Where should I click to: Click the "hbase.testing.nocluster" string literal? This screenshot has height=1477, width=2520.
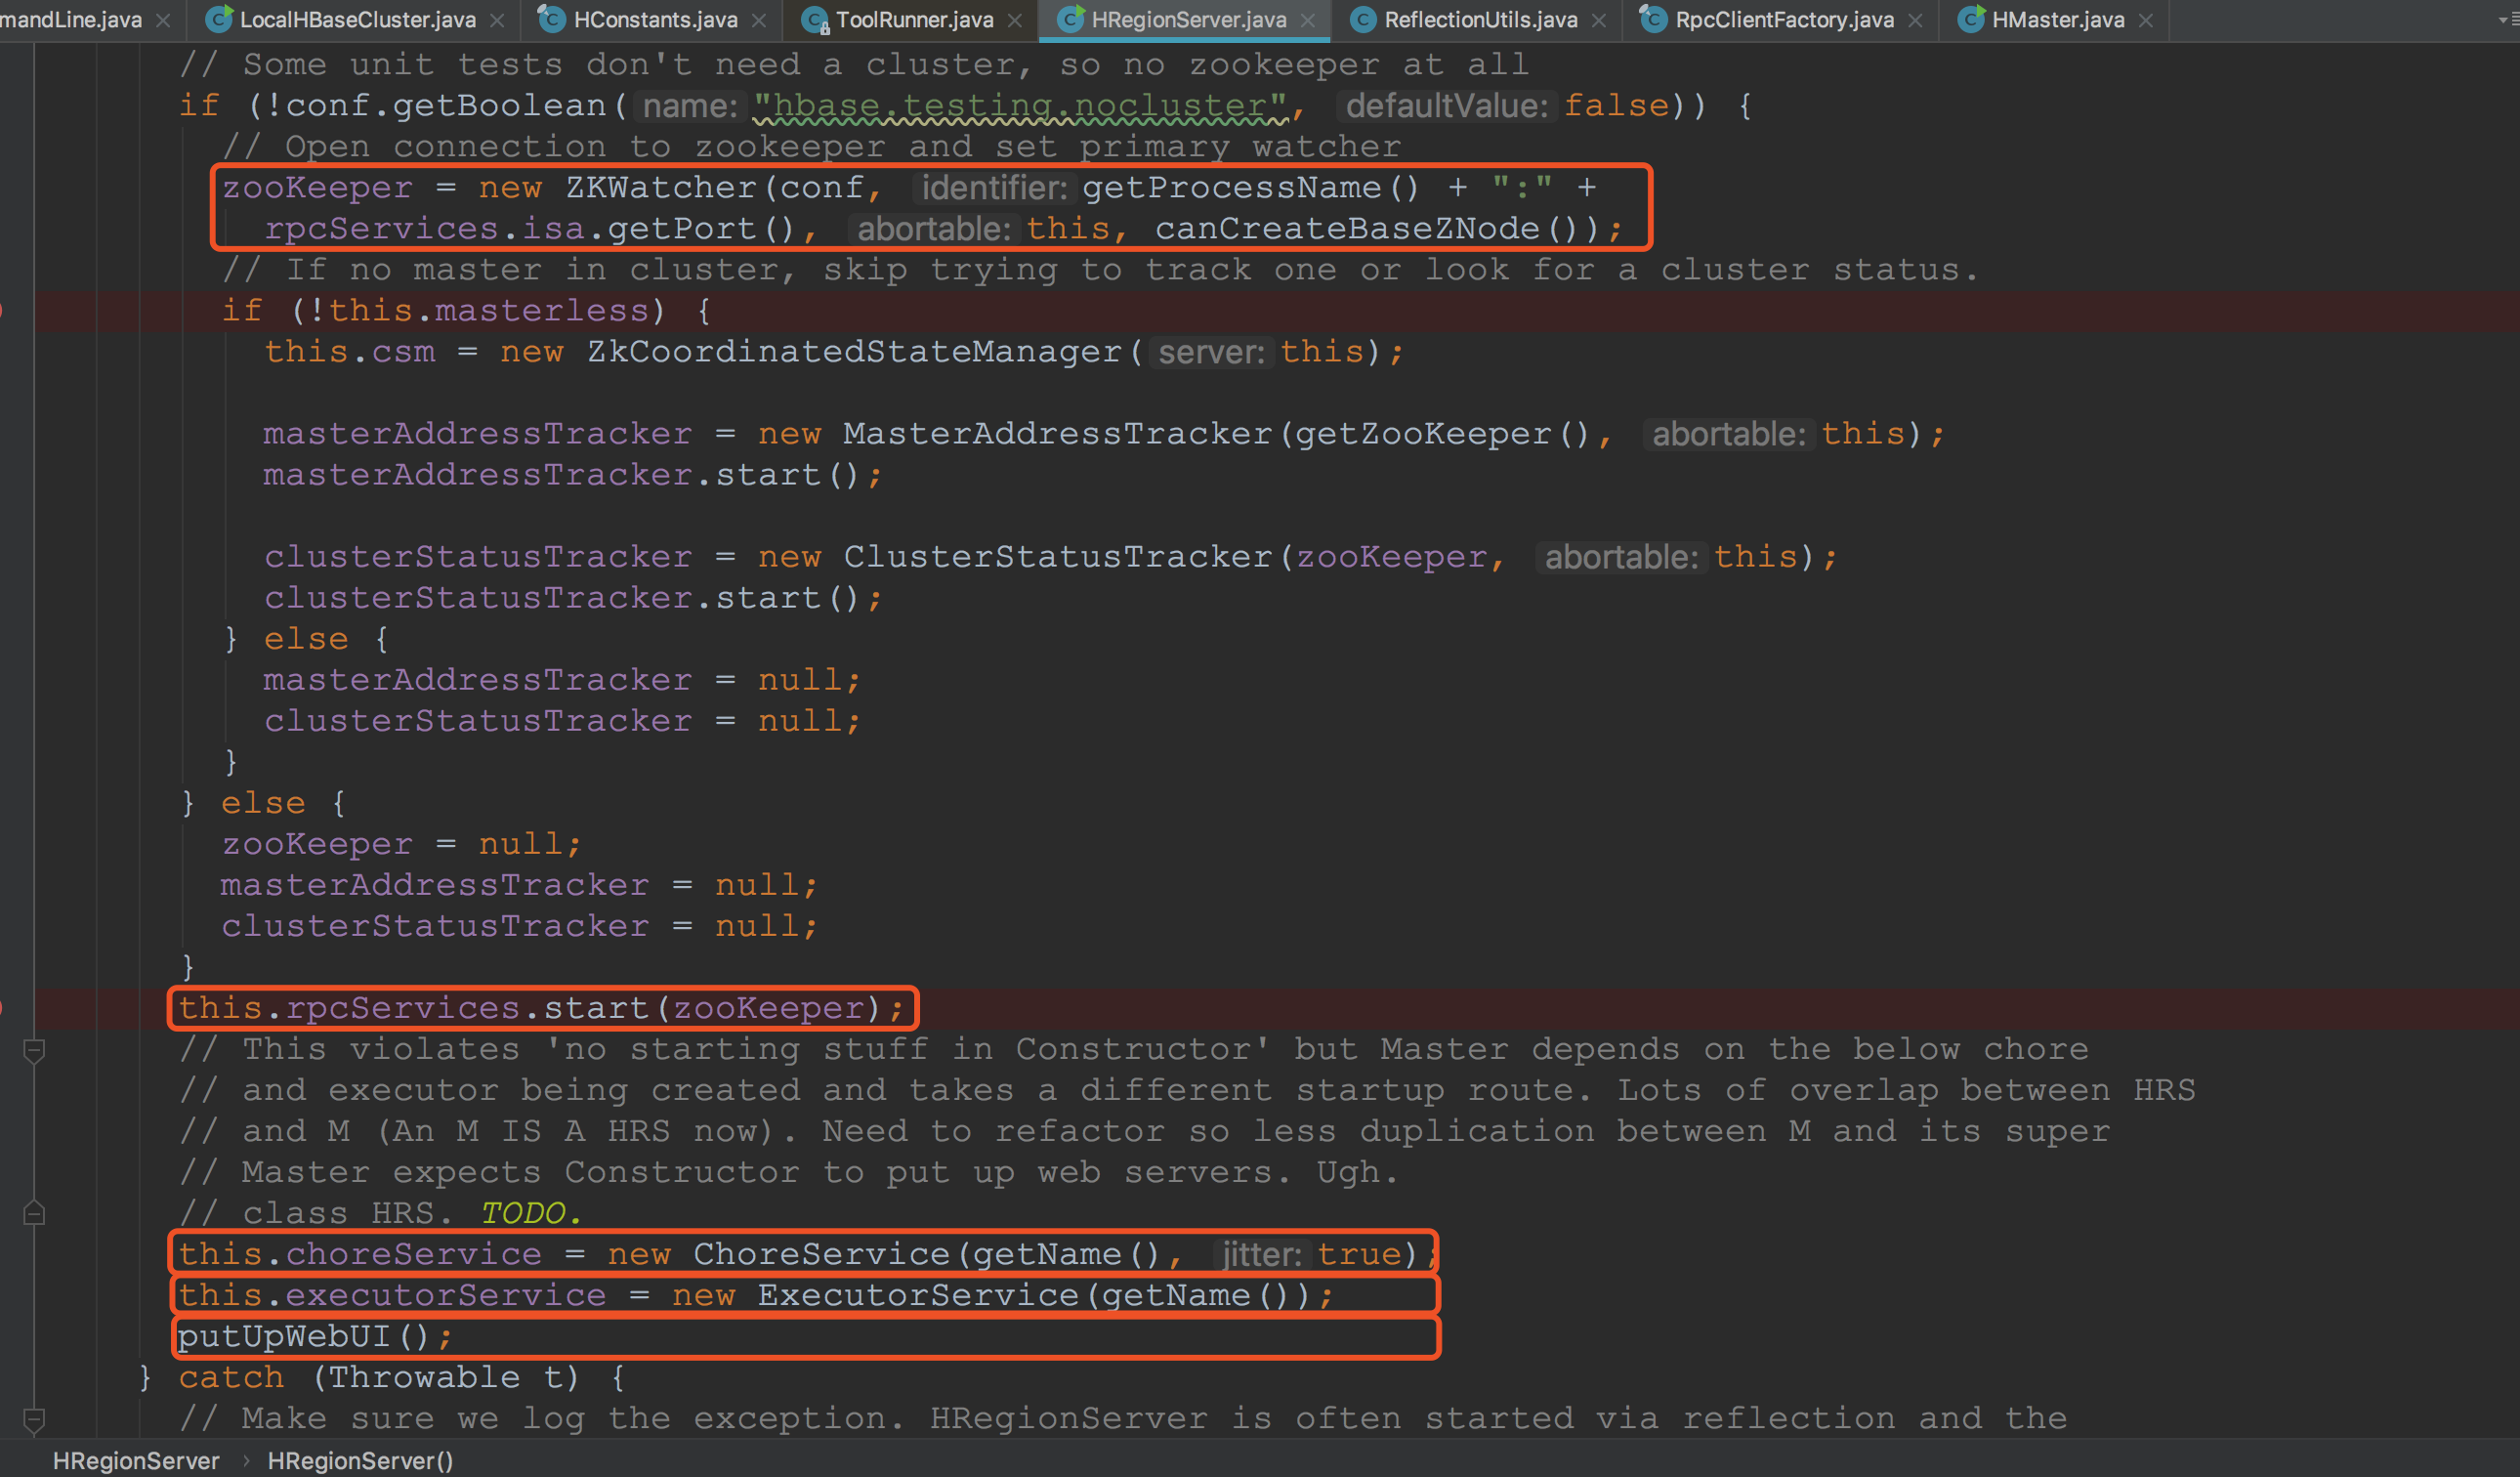pos(1021,105)
